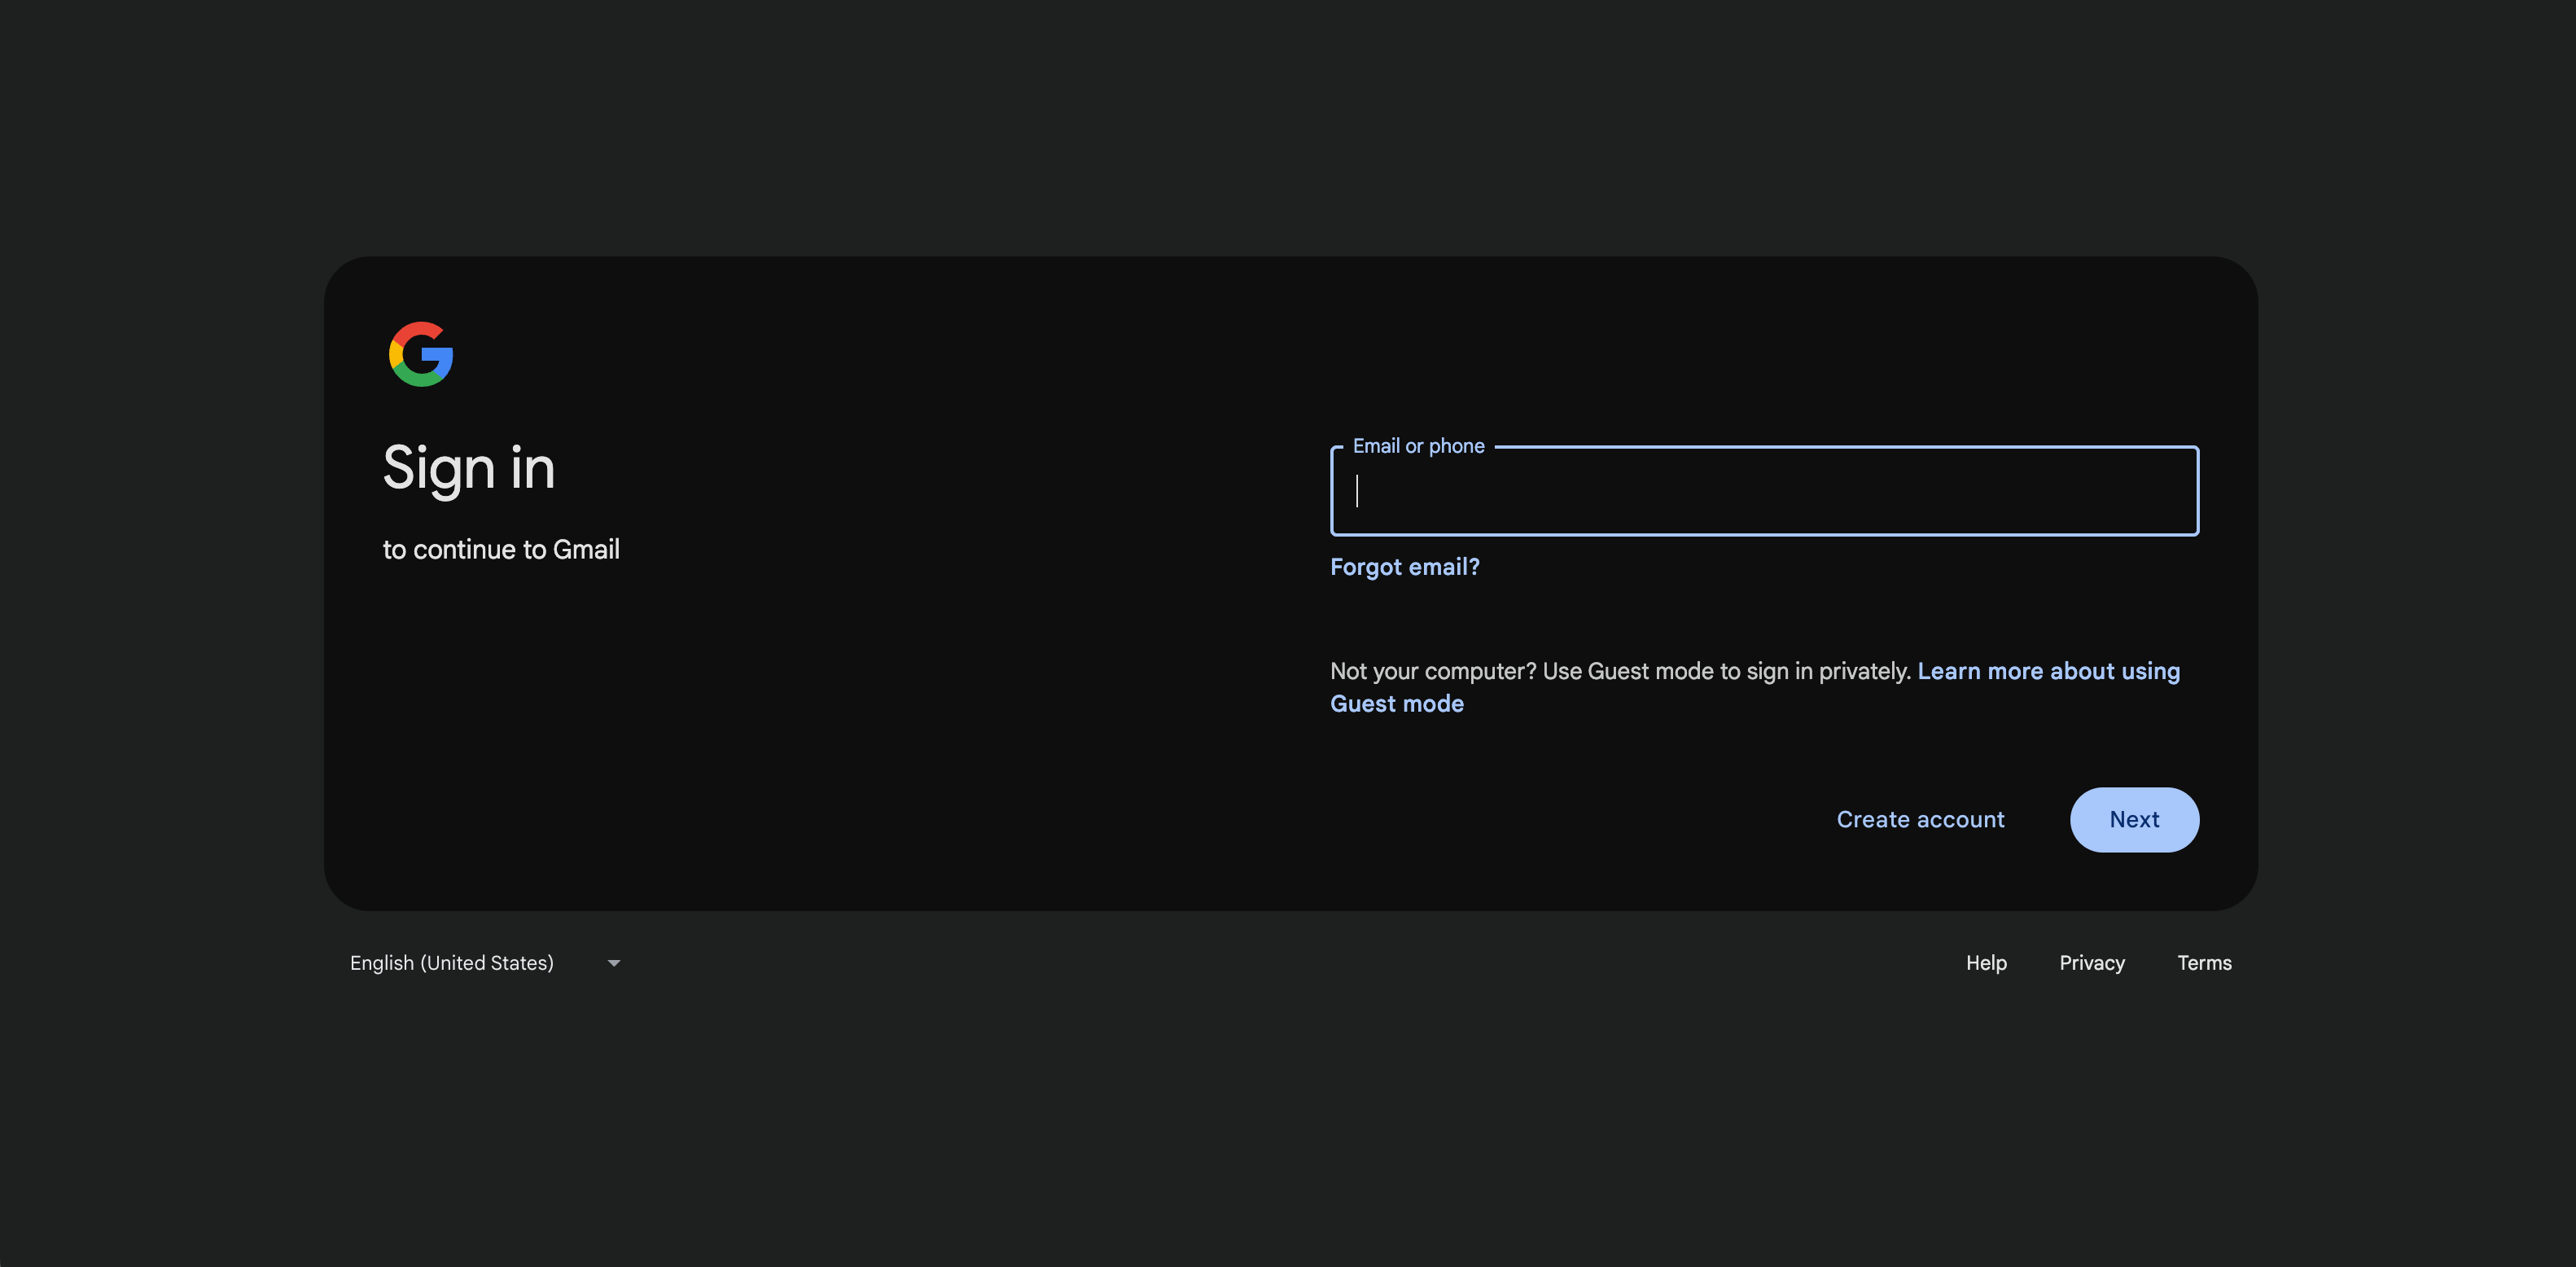The width and height of the screenshot is (2576, 1267).
Task: Open the Forgot email? link
Action: [1404, 567]
